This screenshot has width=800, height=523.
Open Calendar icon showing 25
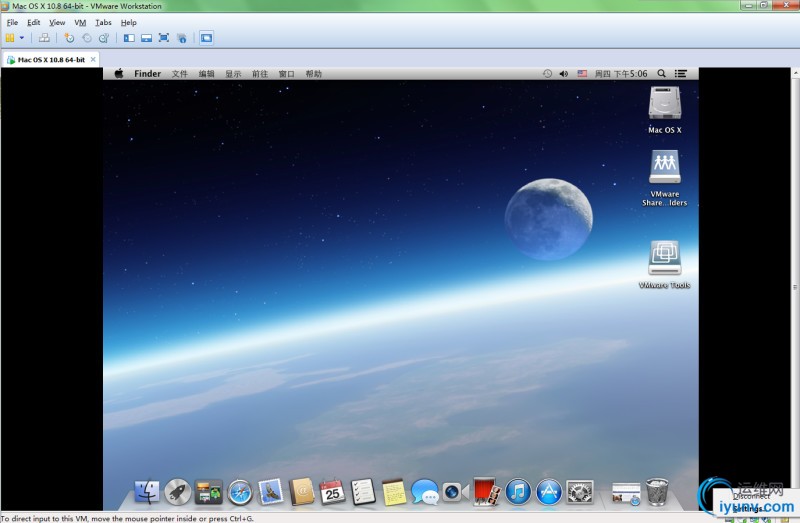point(332,492)
